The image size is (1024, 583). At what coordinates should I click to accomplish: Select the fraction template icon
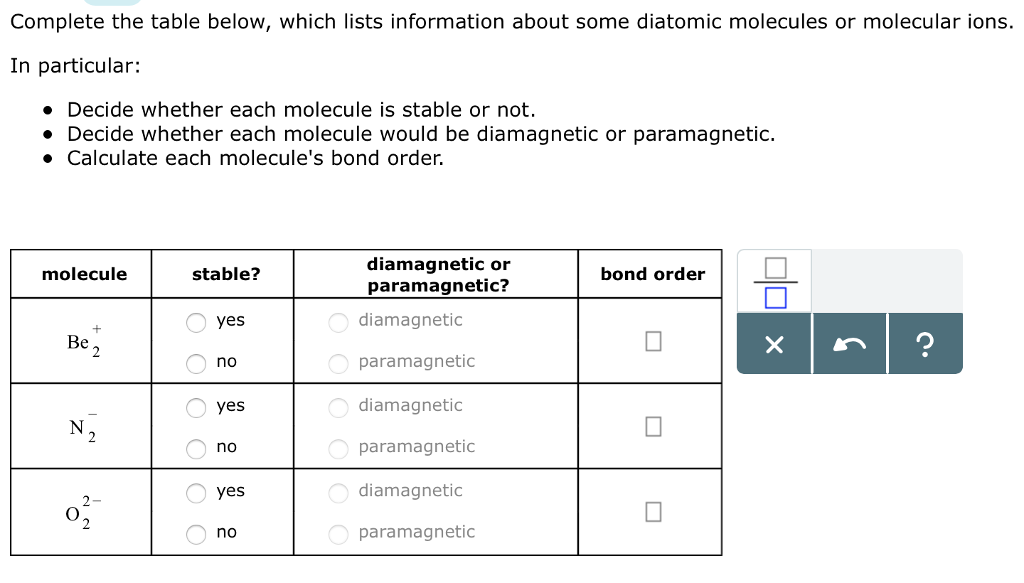coord(776,282)
